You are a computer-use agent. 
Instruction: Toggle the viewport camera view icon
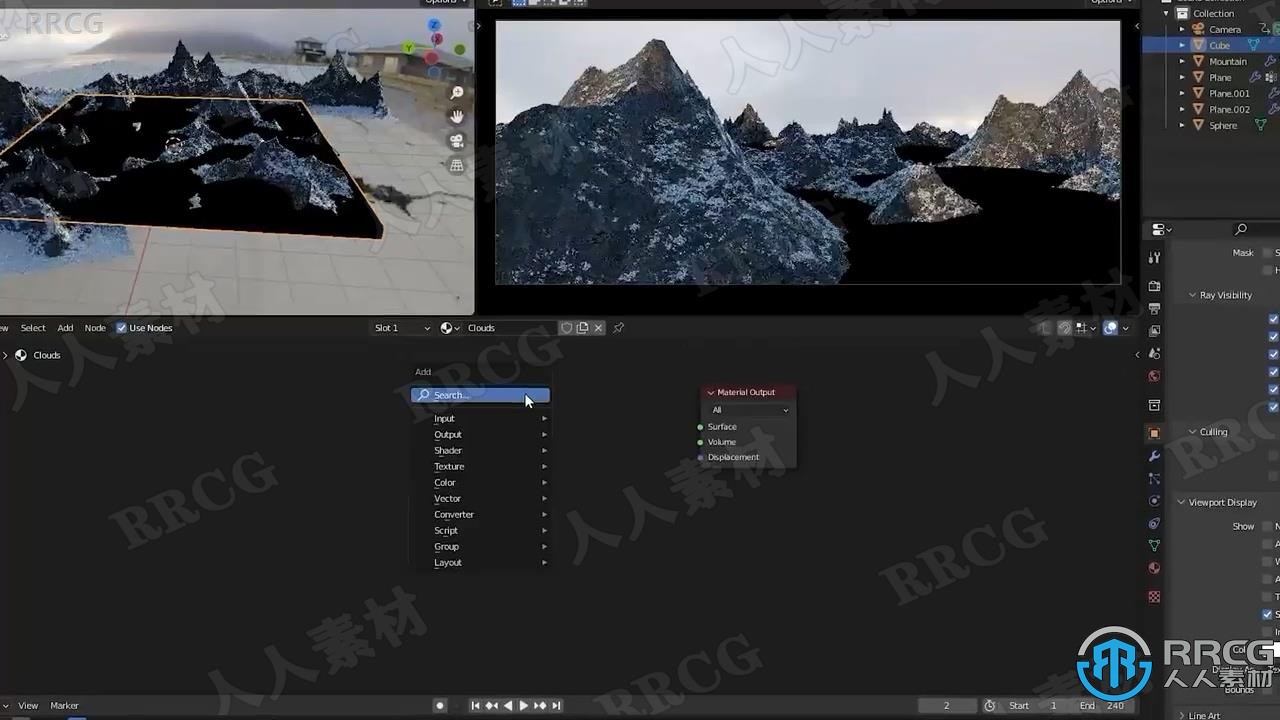coord(457,141)
